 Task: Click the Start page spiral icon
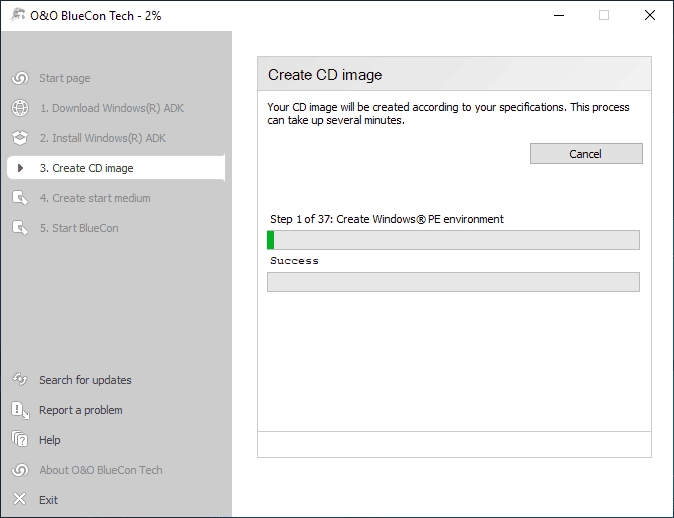tap(20, 78)
